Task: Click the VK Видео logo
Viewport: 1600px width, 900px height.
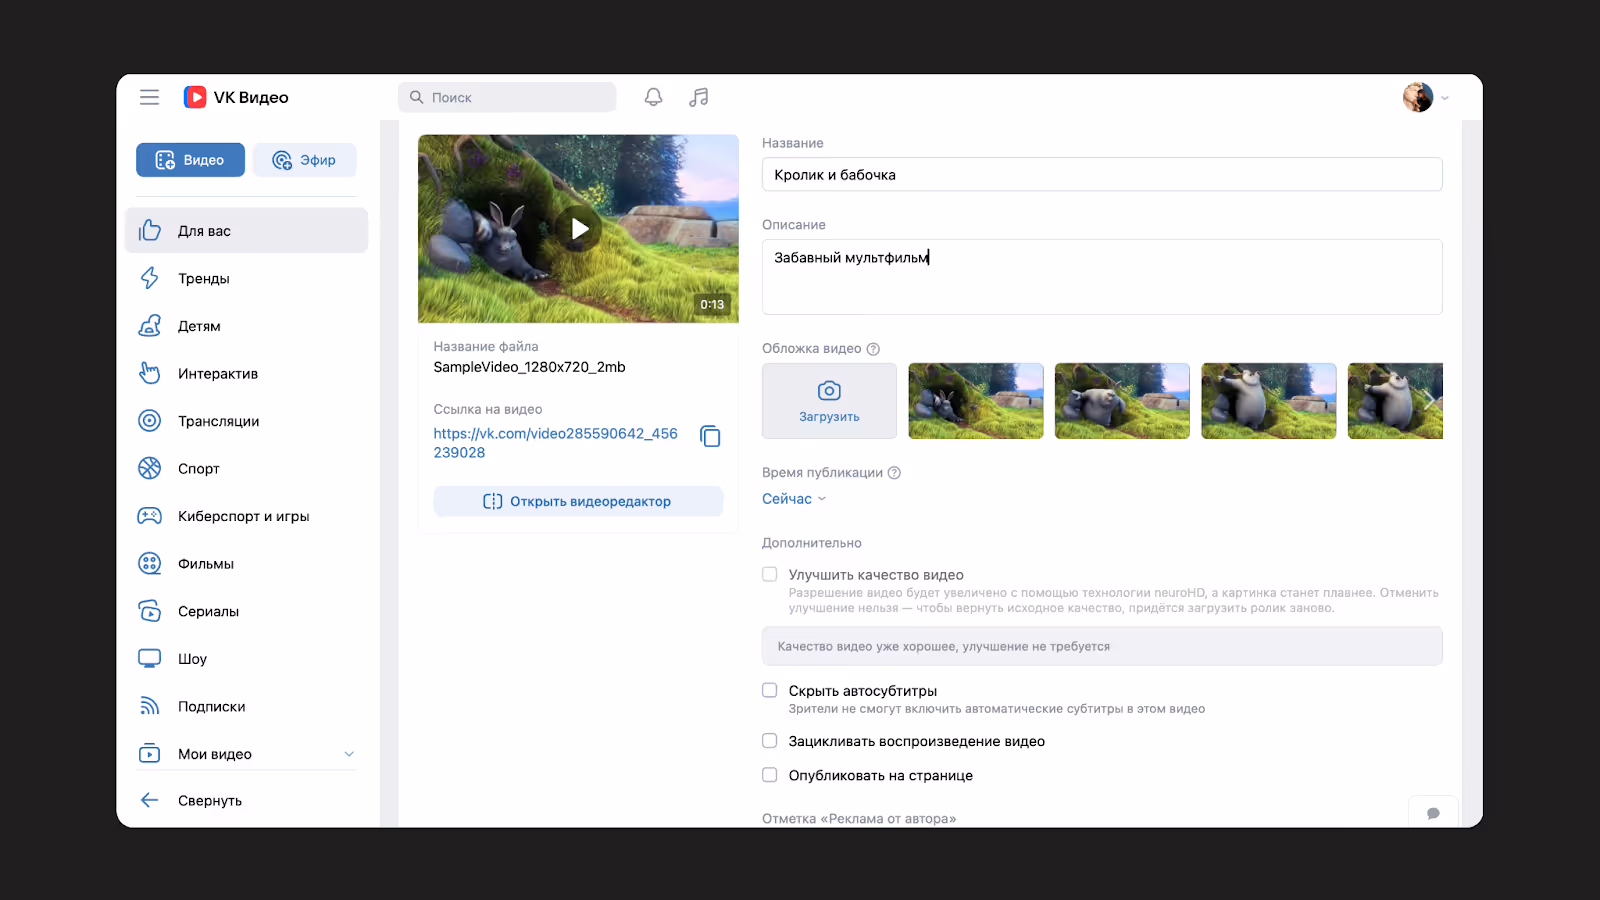Action: pyautogui.click(x=236, y=97)
